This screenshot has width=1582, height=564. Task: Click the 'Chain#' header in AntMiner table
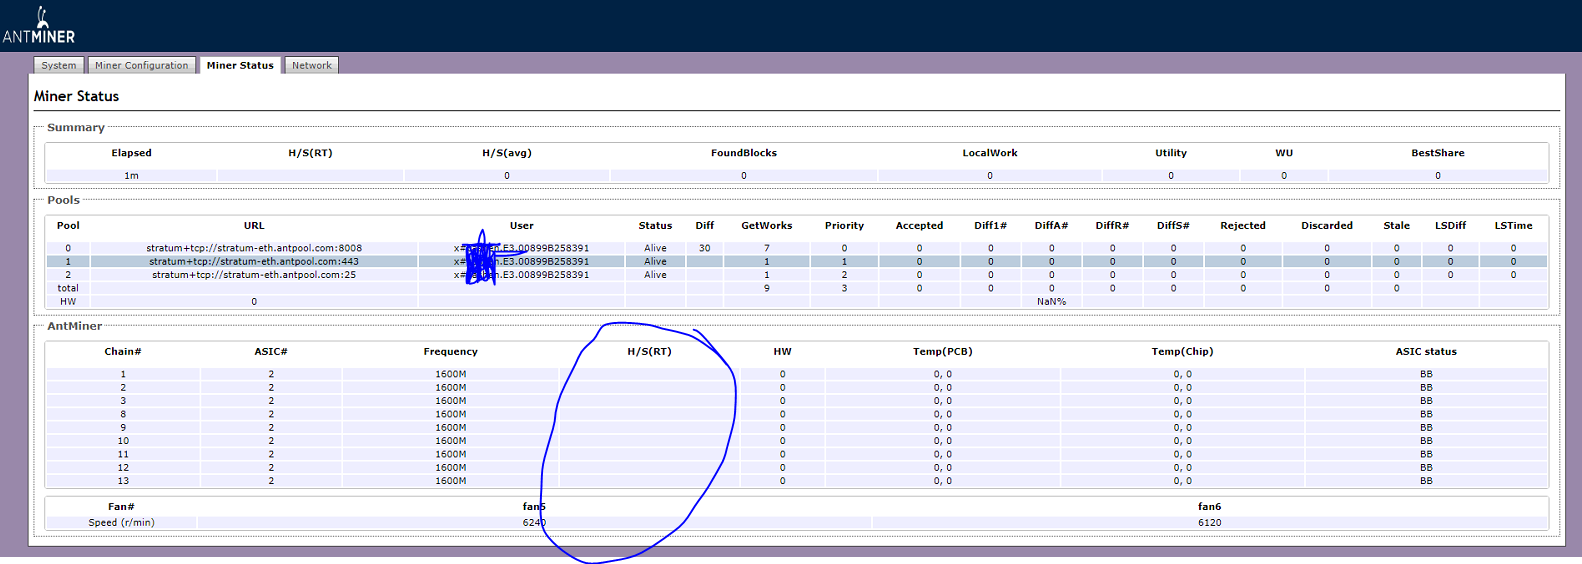tap(123, 352)
